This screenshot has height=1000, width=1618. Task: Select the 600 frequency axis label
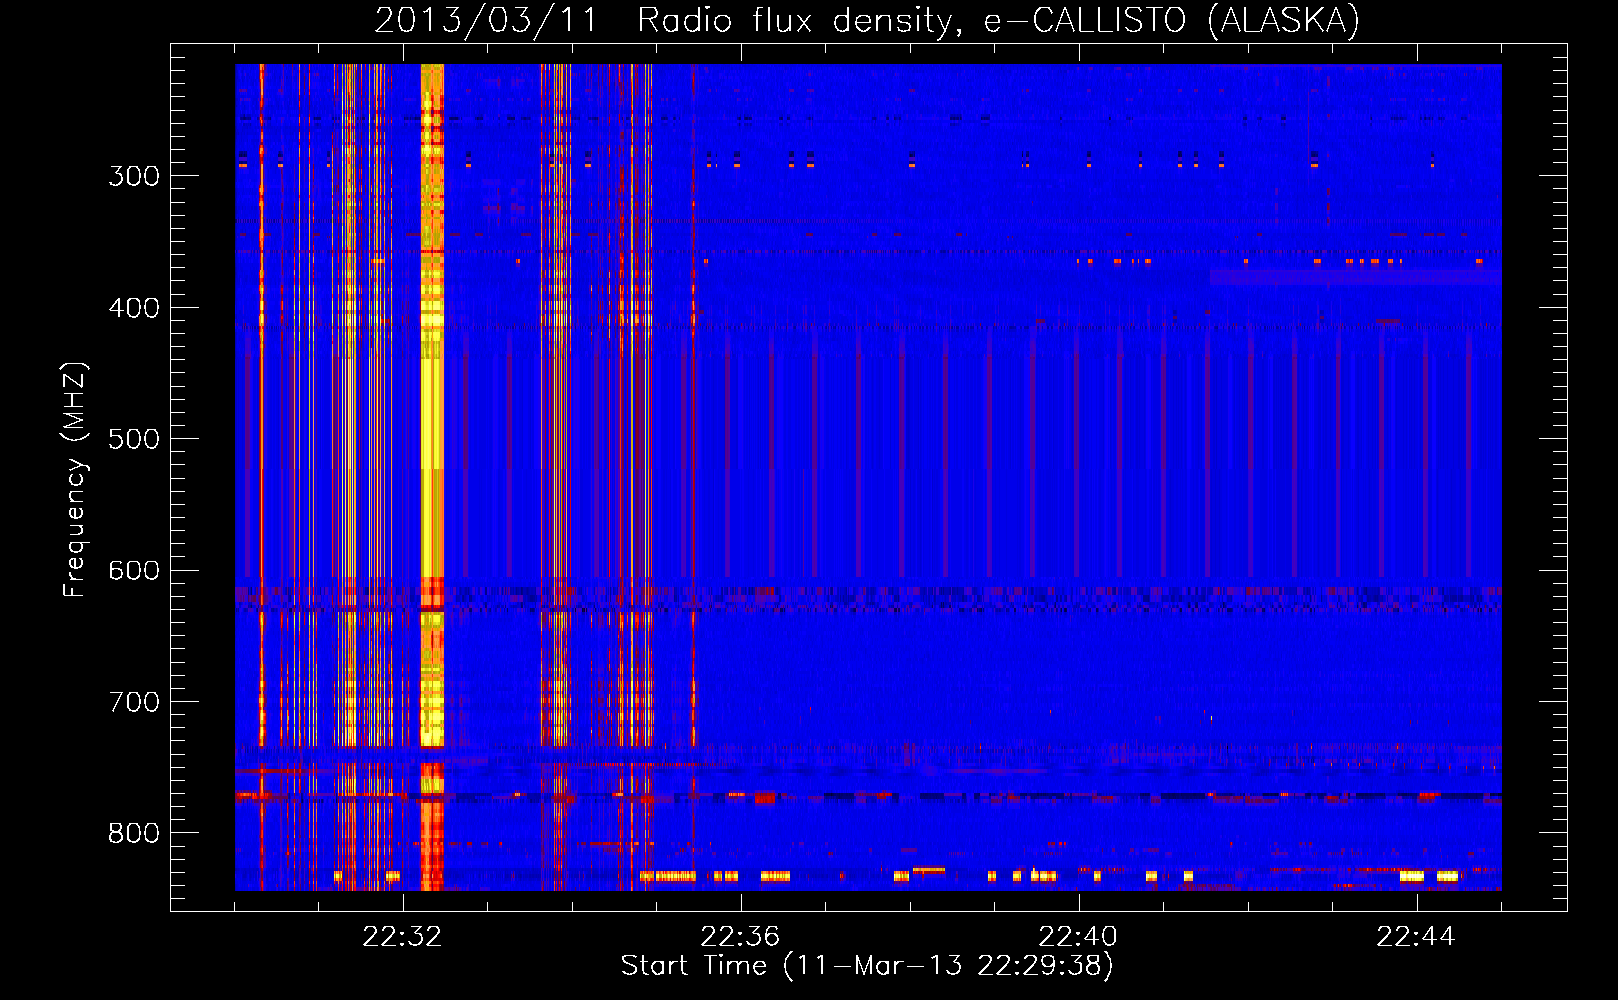click(134, 571)
